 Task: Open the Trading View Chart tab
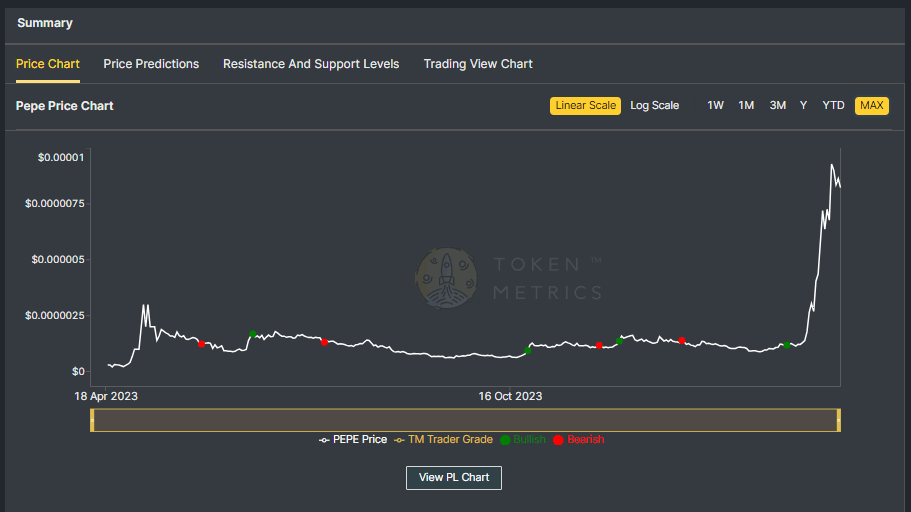coord(478,64)
